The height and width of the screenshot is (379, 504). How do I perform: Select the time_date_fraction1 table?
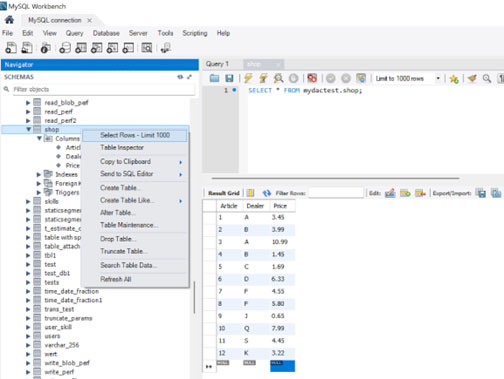(x=73, y=300)
